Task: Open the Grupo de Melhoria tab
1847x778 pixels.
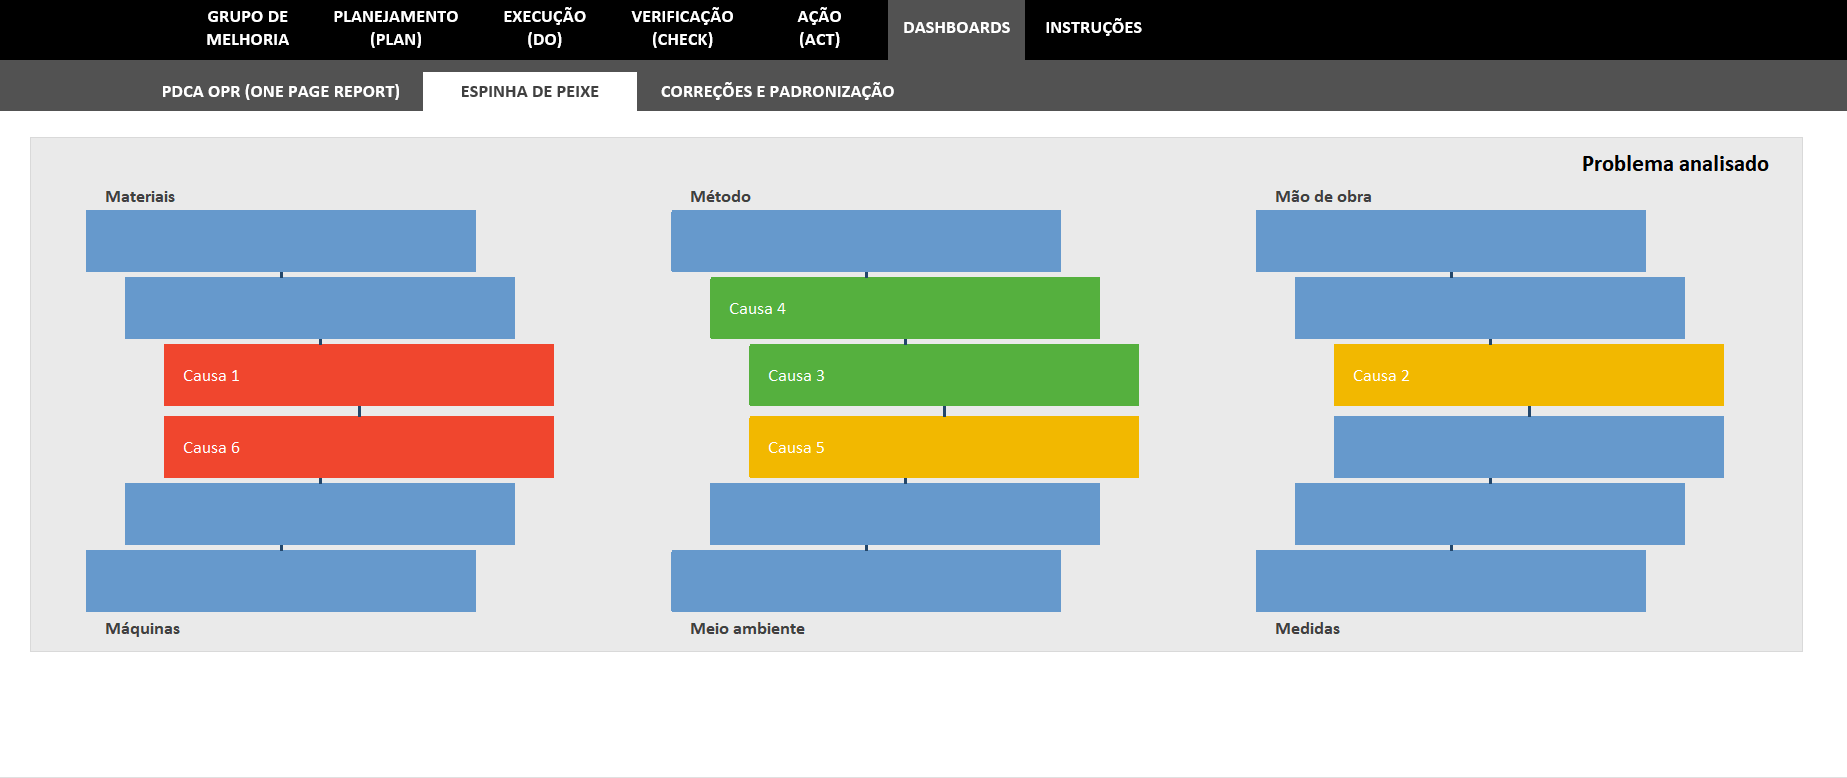Action: (x=247, y=28)
